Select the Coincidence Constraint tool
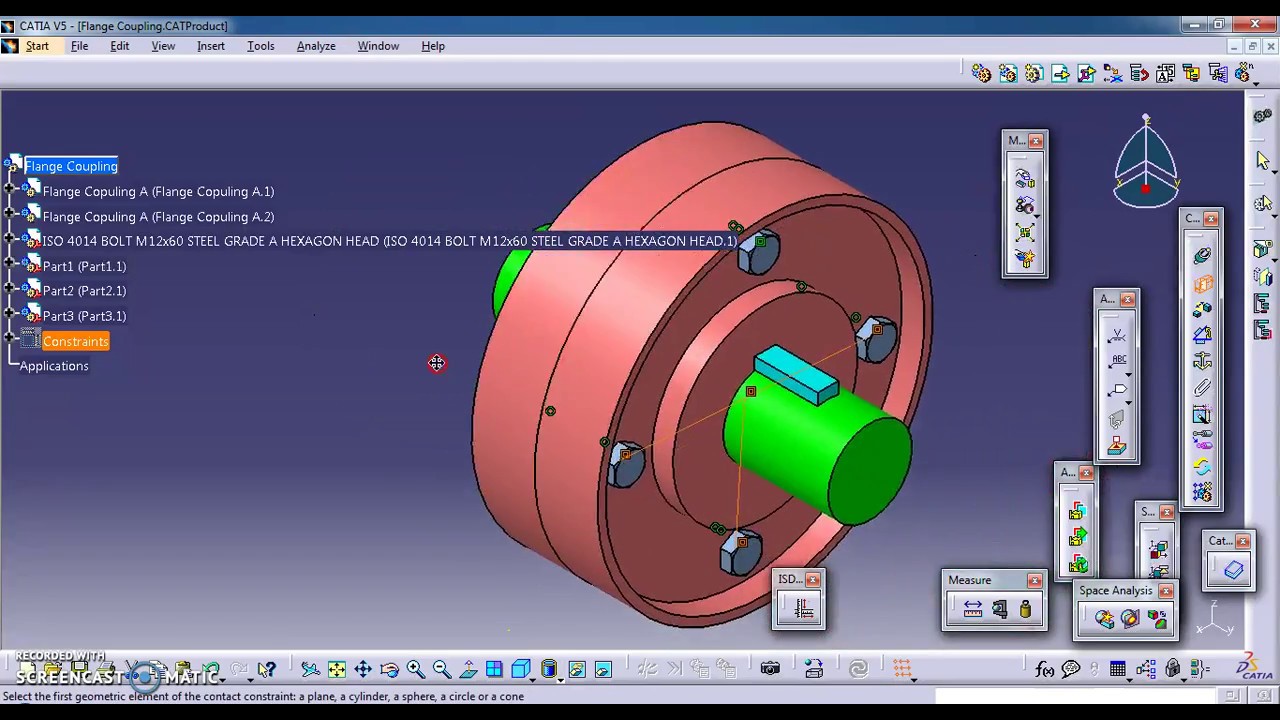 tap(1201, 255)
